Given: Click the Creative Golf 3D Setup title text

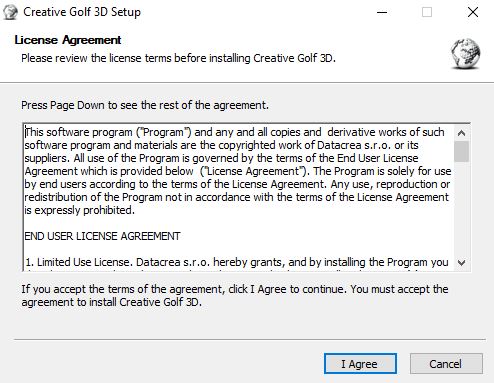Looking at the screenshot, I should (82, 12).
